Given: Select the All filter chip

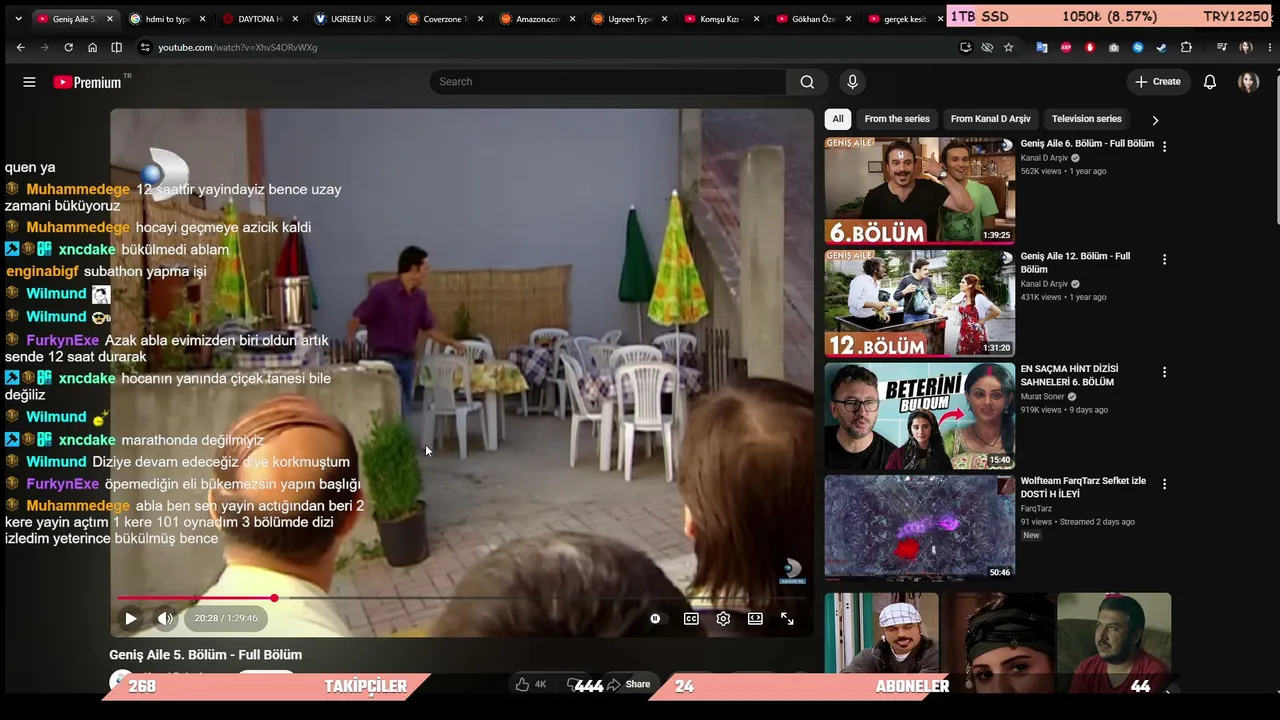Looking at the screenshot, I should (x=838, y=119).
